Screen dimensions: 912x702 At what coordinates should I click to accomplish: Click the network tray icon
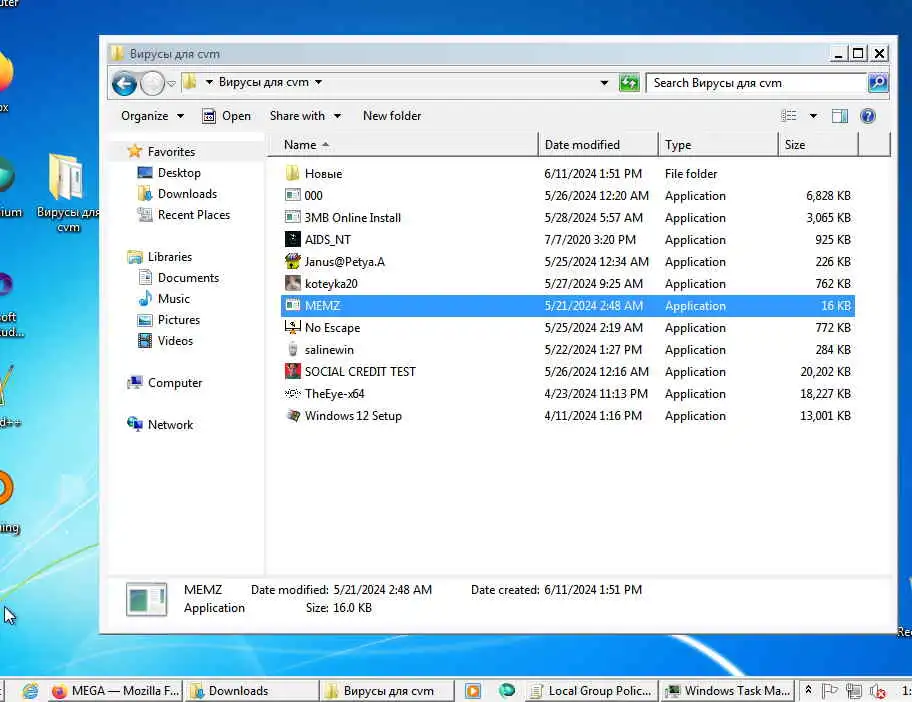pyautogui.click(x=854, y=691)
